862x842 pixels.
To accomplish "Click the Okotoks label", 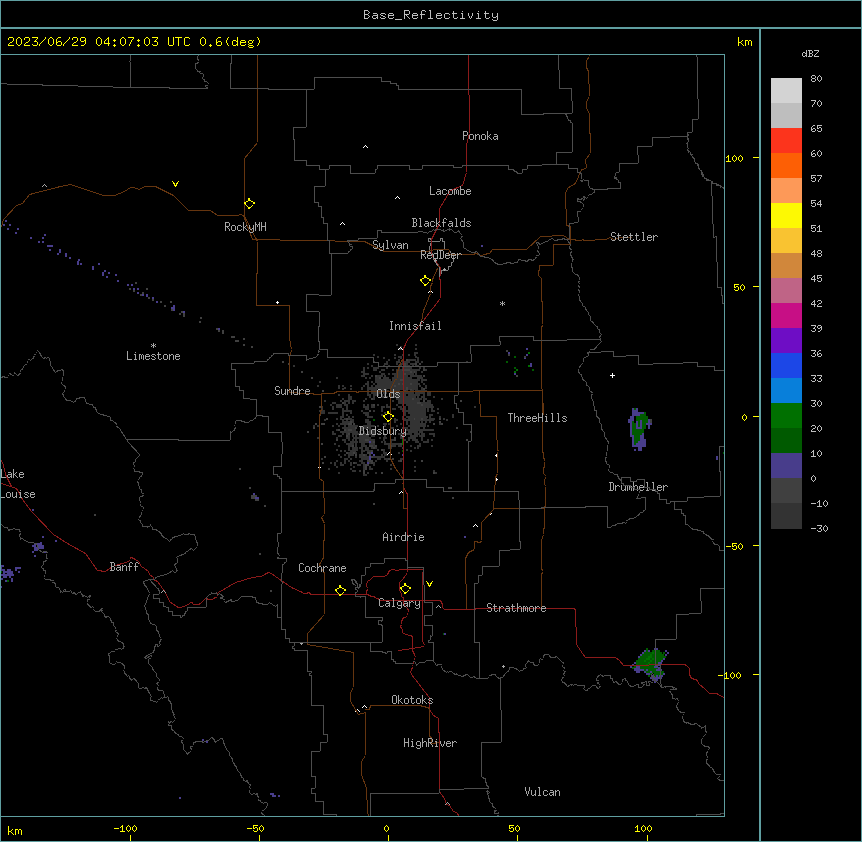I will tap(412, 700).
